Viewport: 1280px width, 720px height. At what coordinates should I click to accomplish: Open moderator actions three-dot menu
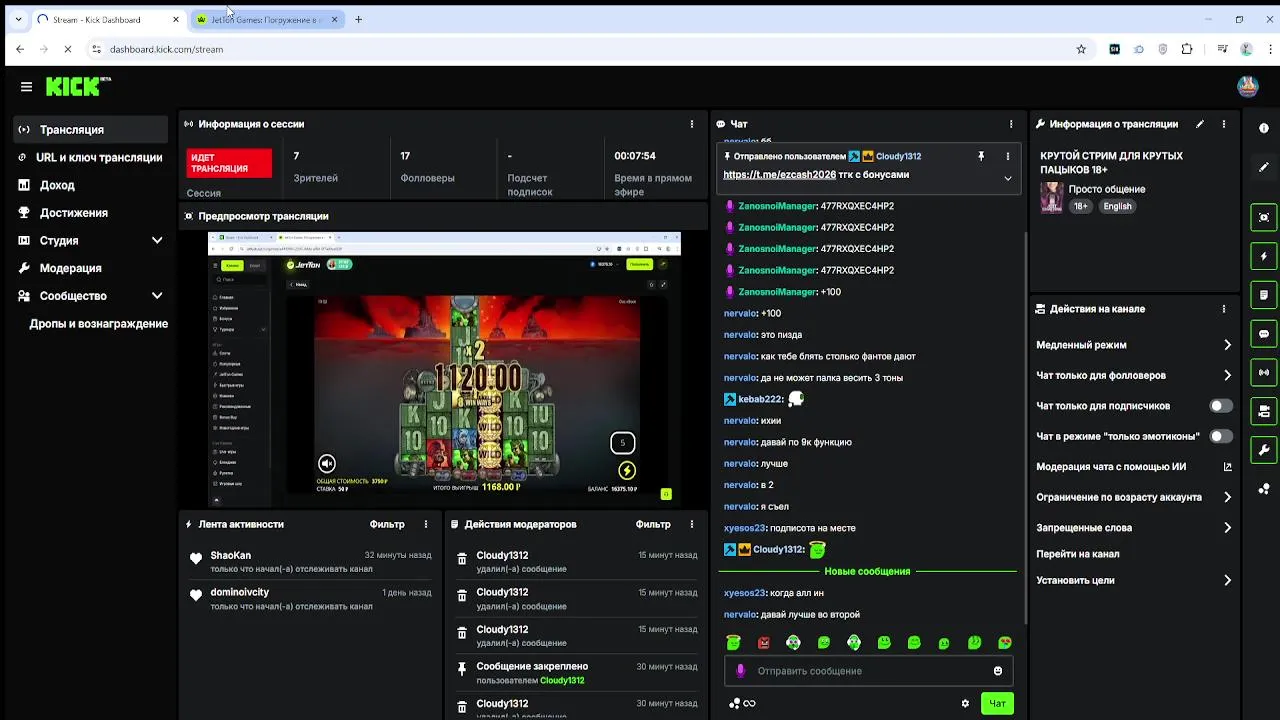click(x=692, y=524)
